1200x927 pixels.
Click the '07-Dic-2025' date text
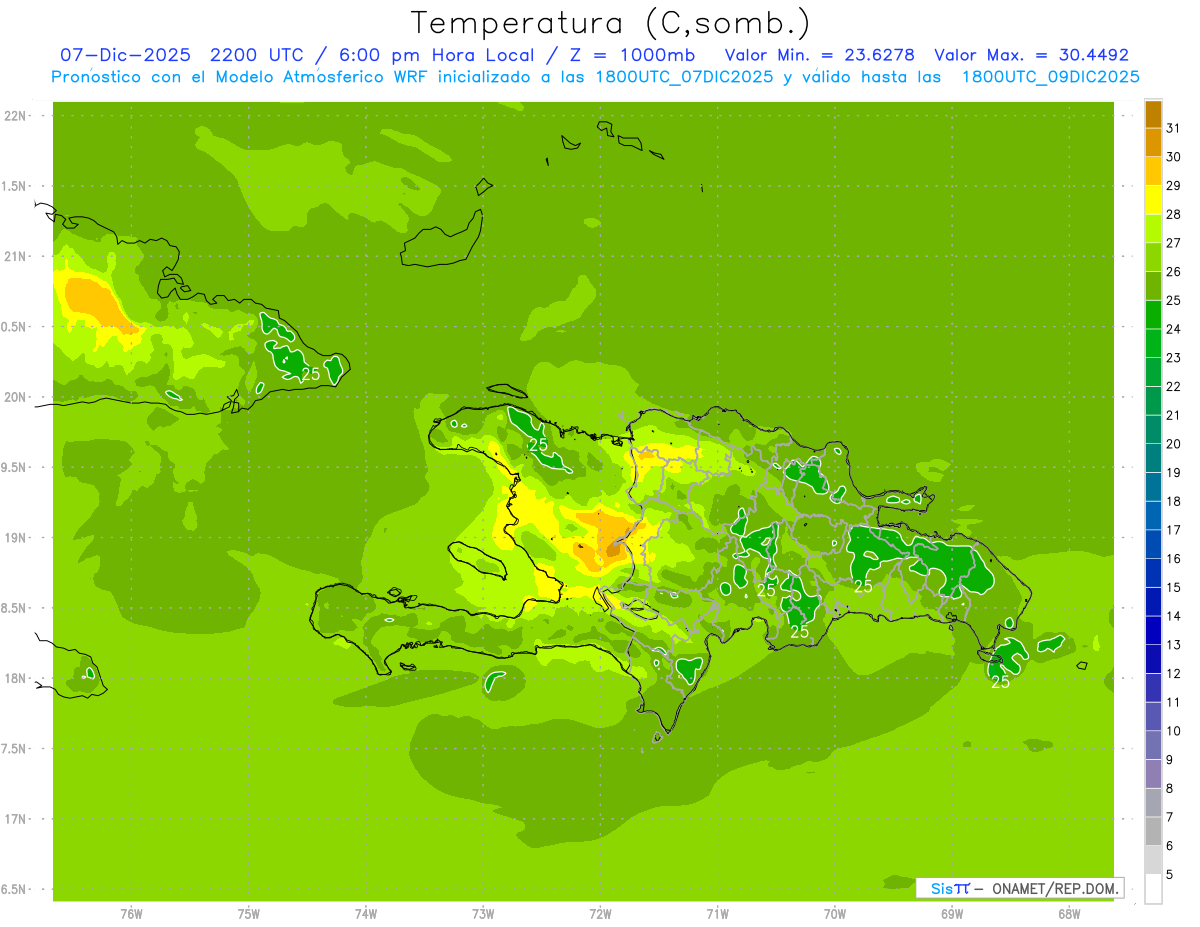tap(125, 55)
